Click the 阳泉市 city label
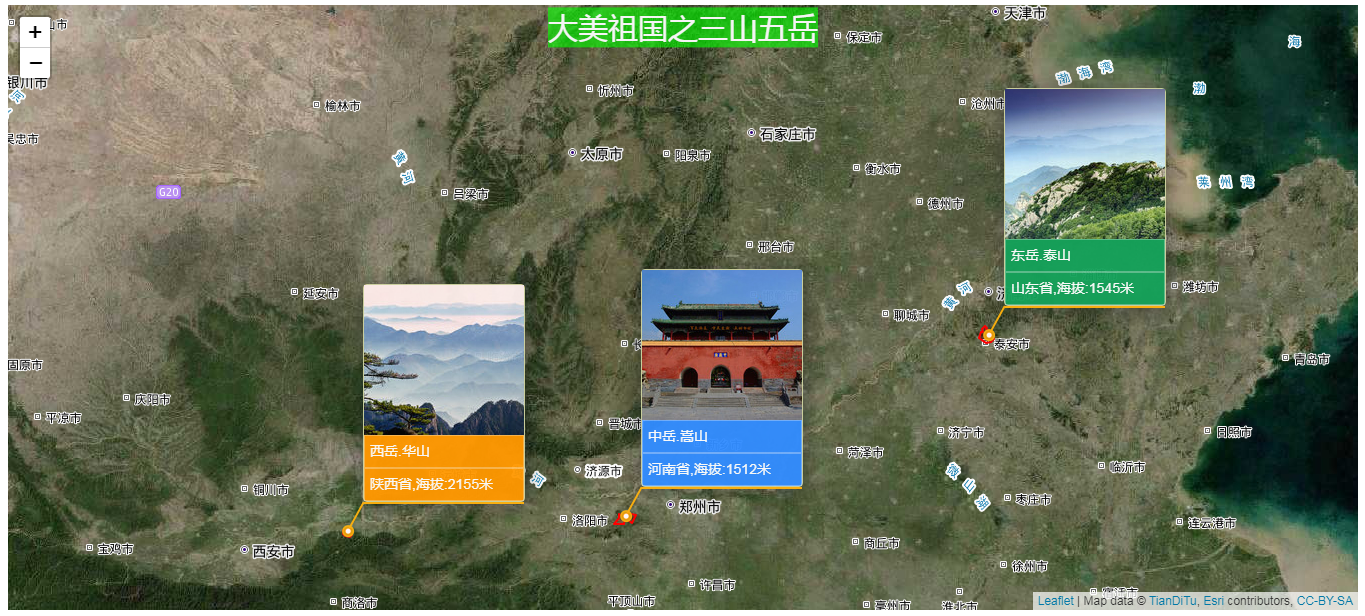This screenshot has height=616, width=1365. pos(692,155)
